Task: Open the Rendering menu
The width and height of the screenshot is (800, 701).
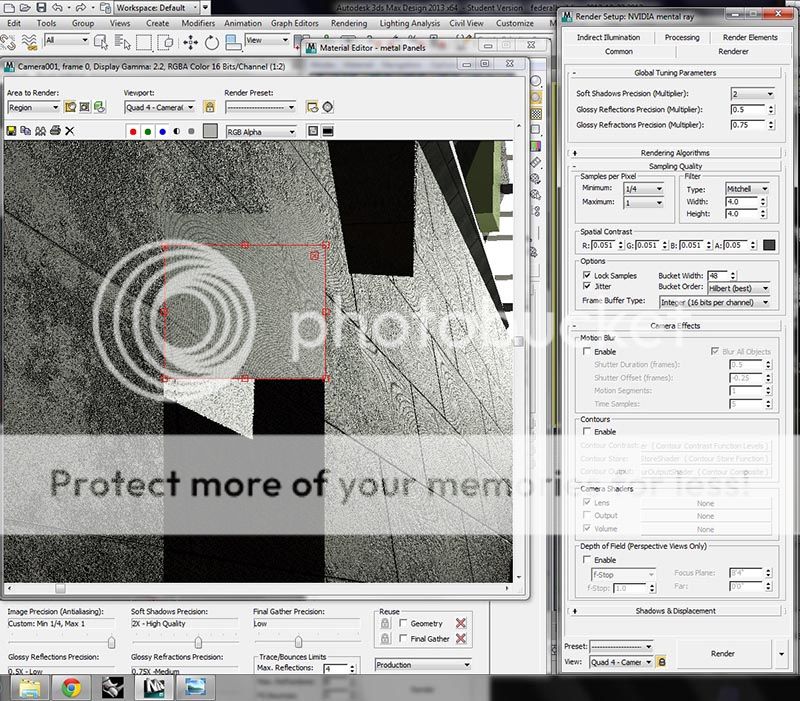Action: point(348,23)
